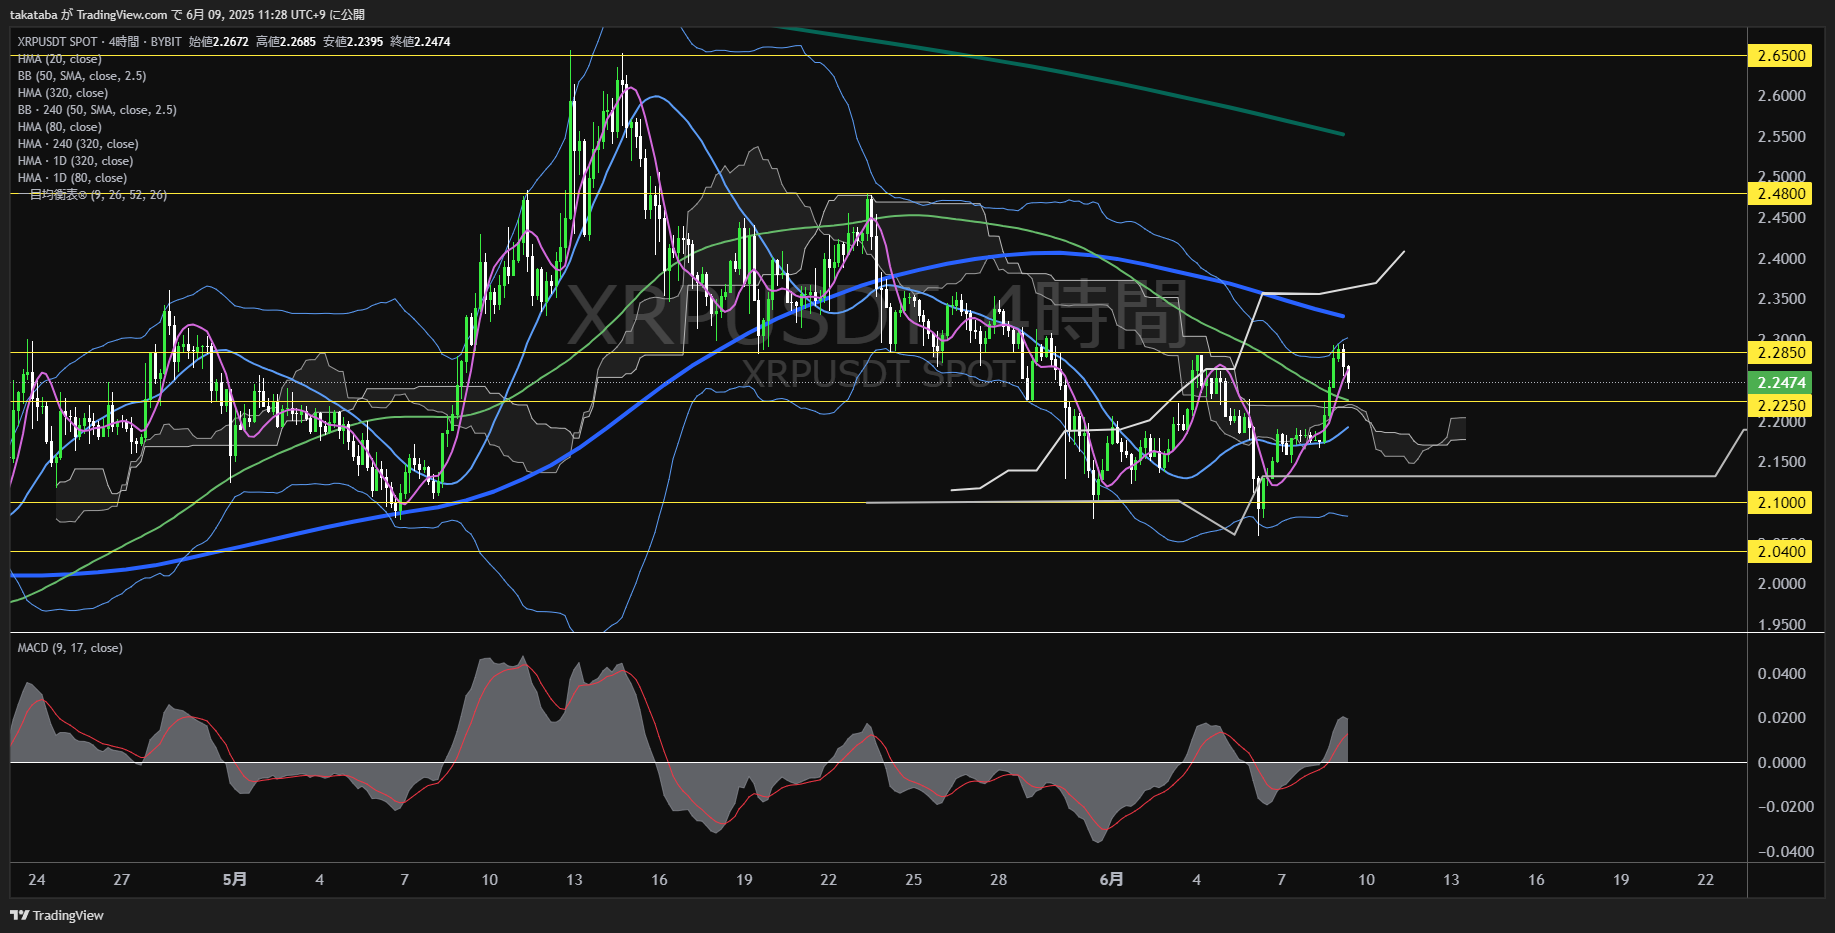1835x933 pixels.
Task: Select the BB (50, SMA, close, 2.5) legend
Action: pos(82,76)
